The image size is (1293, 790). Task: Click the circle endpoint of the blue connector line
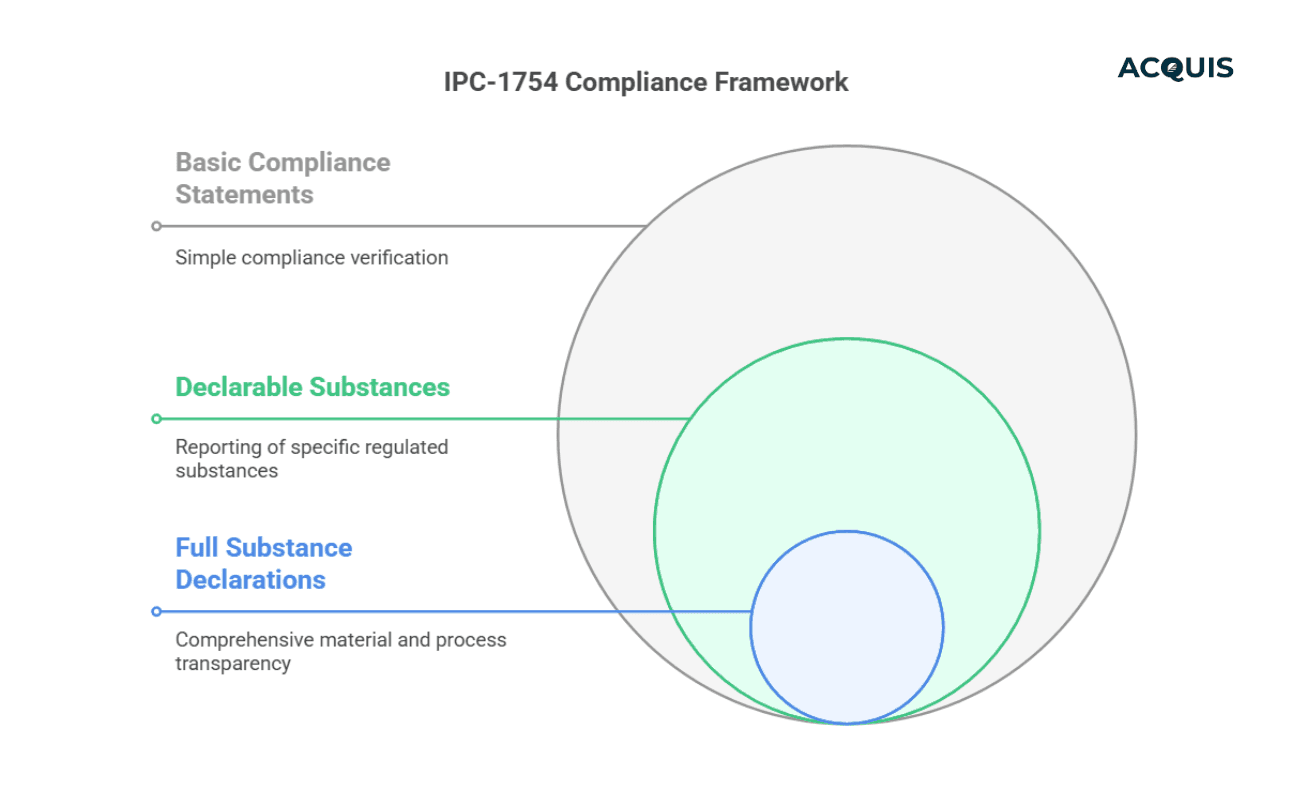[156, 609]
